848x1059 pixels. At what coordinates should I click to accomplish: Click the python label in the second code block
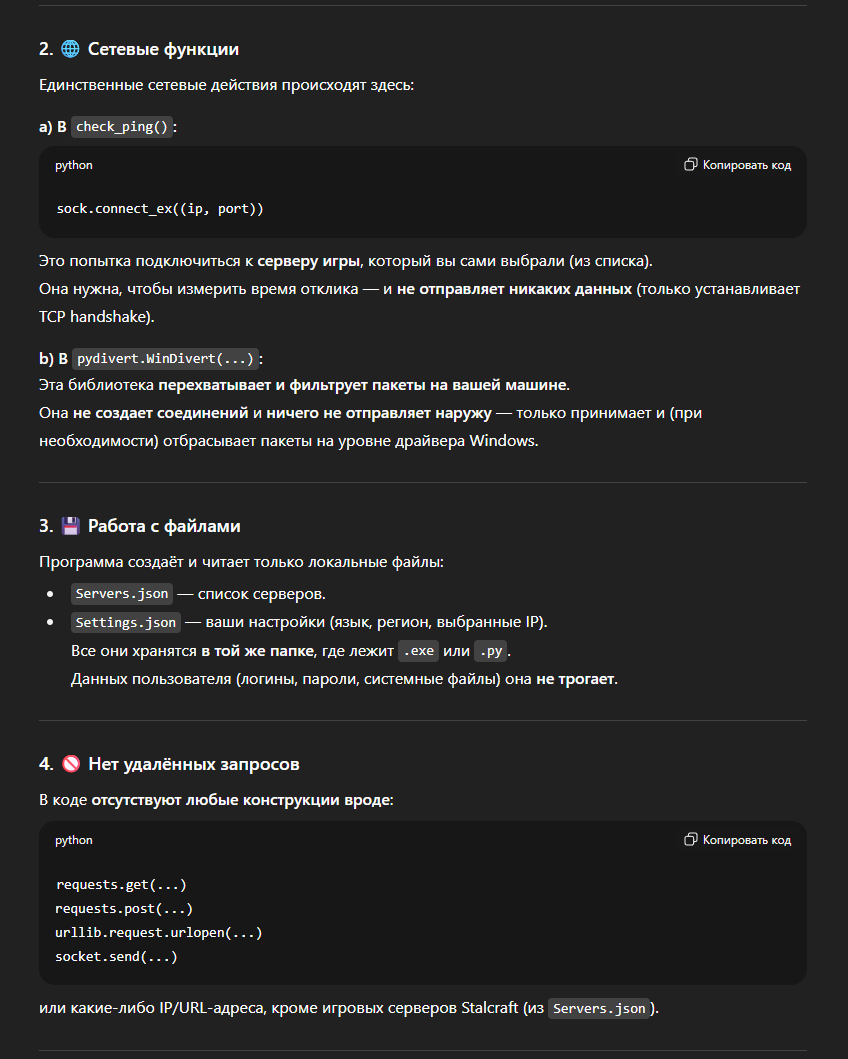(74, 840)
